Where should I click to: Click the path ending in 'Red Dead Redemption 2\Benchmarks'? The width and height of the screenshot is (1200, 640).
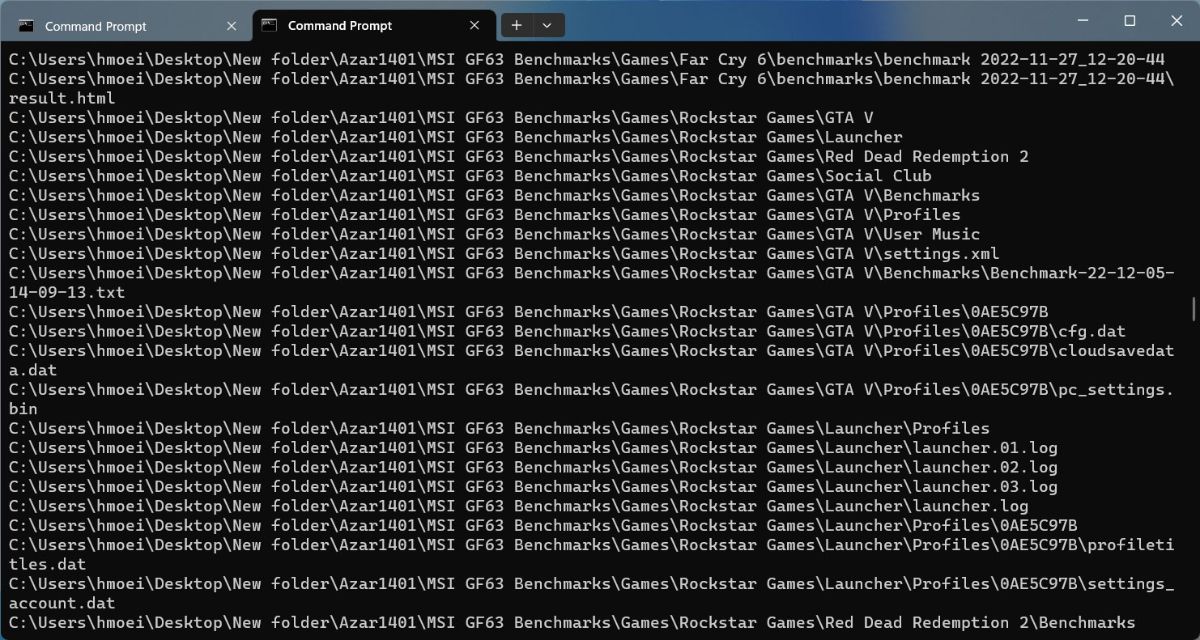572,623
